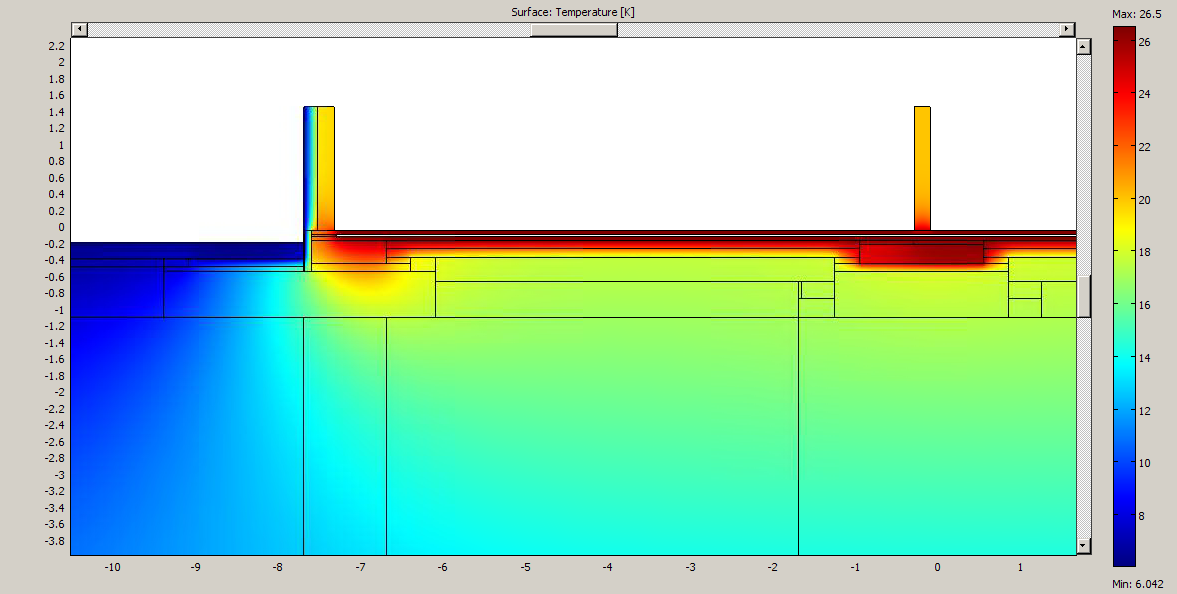Click the vertical scrollbar up arrow

click(x=1083, y=47)
